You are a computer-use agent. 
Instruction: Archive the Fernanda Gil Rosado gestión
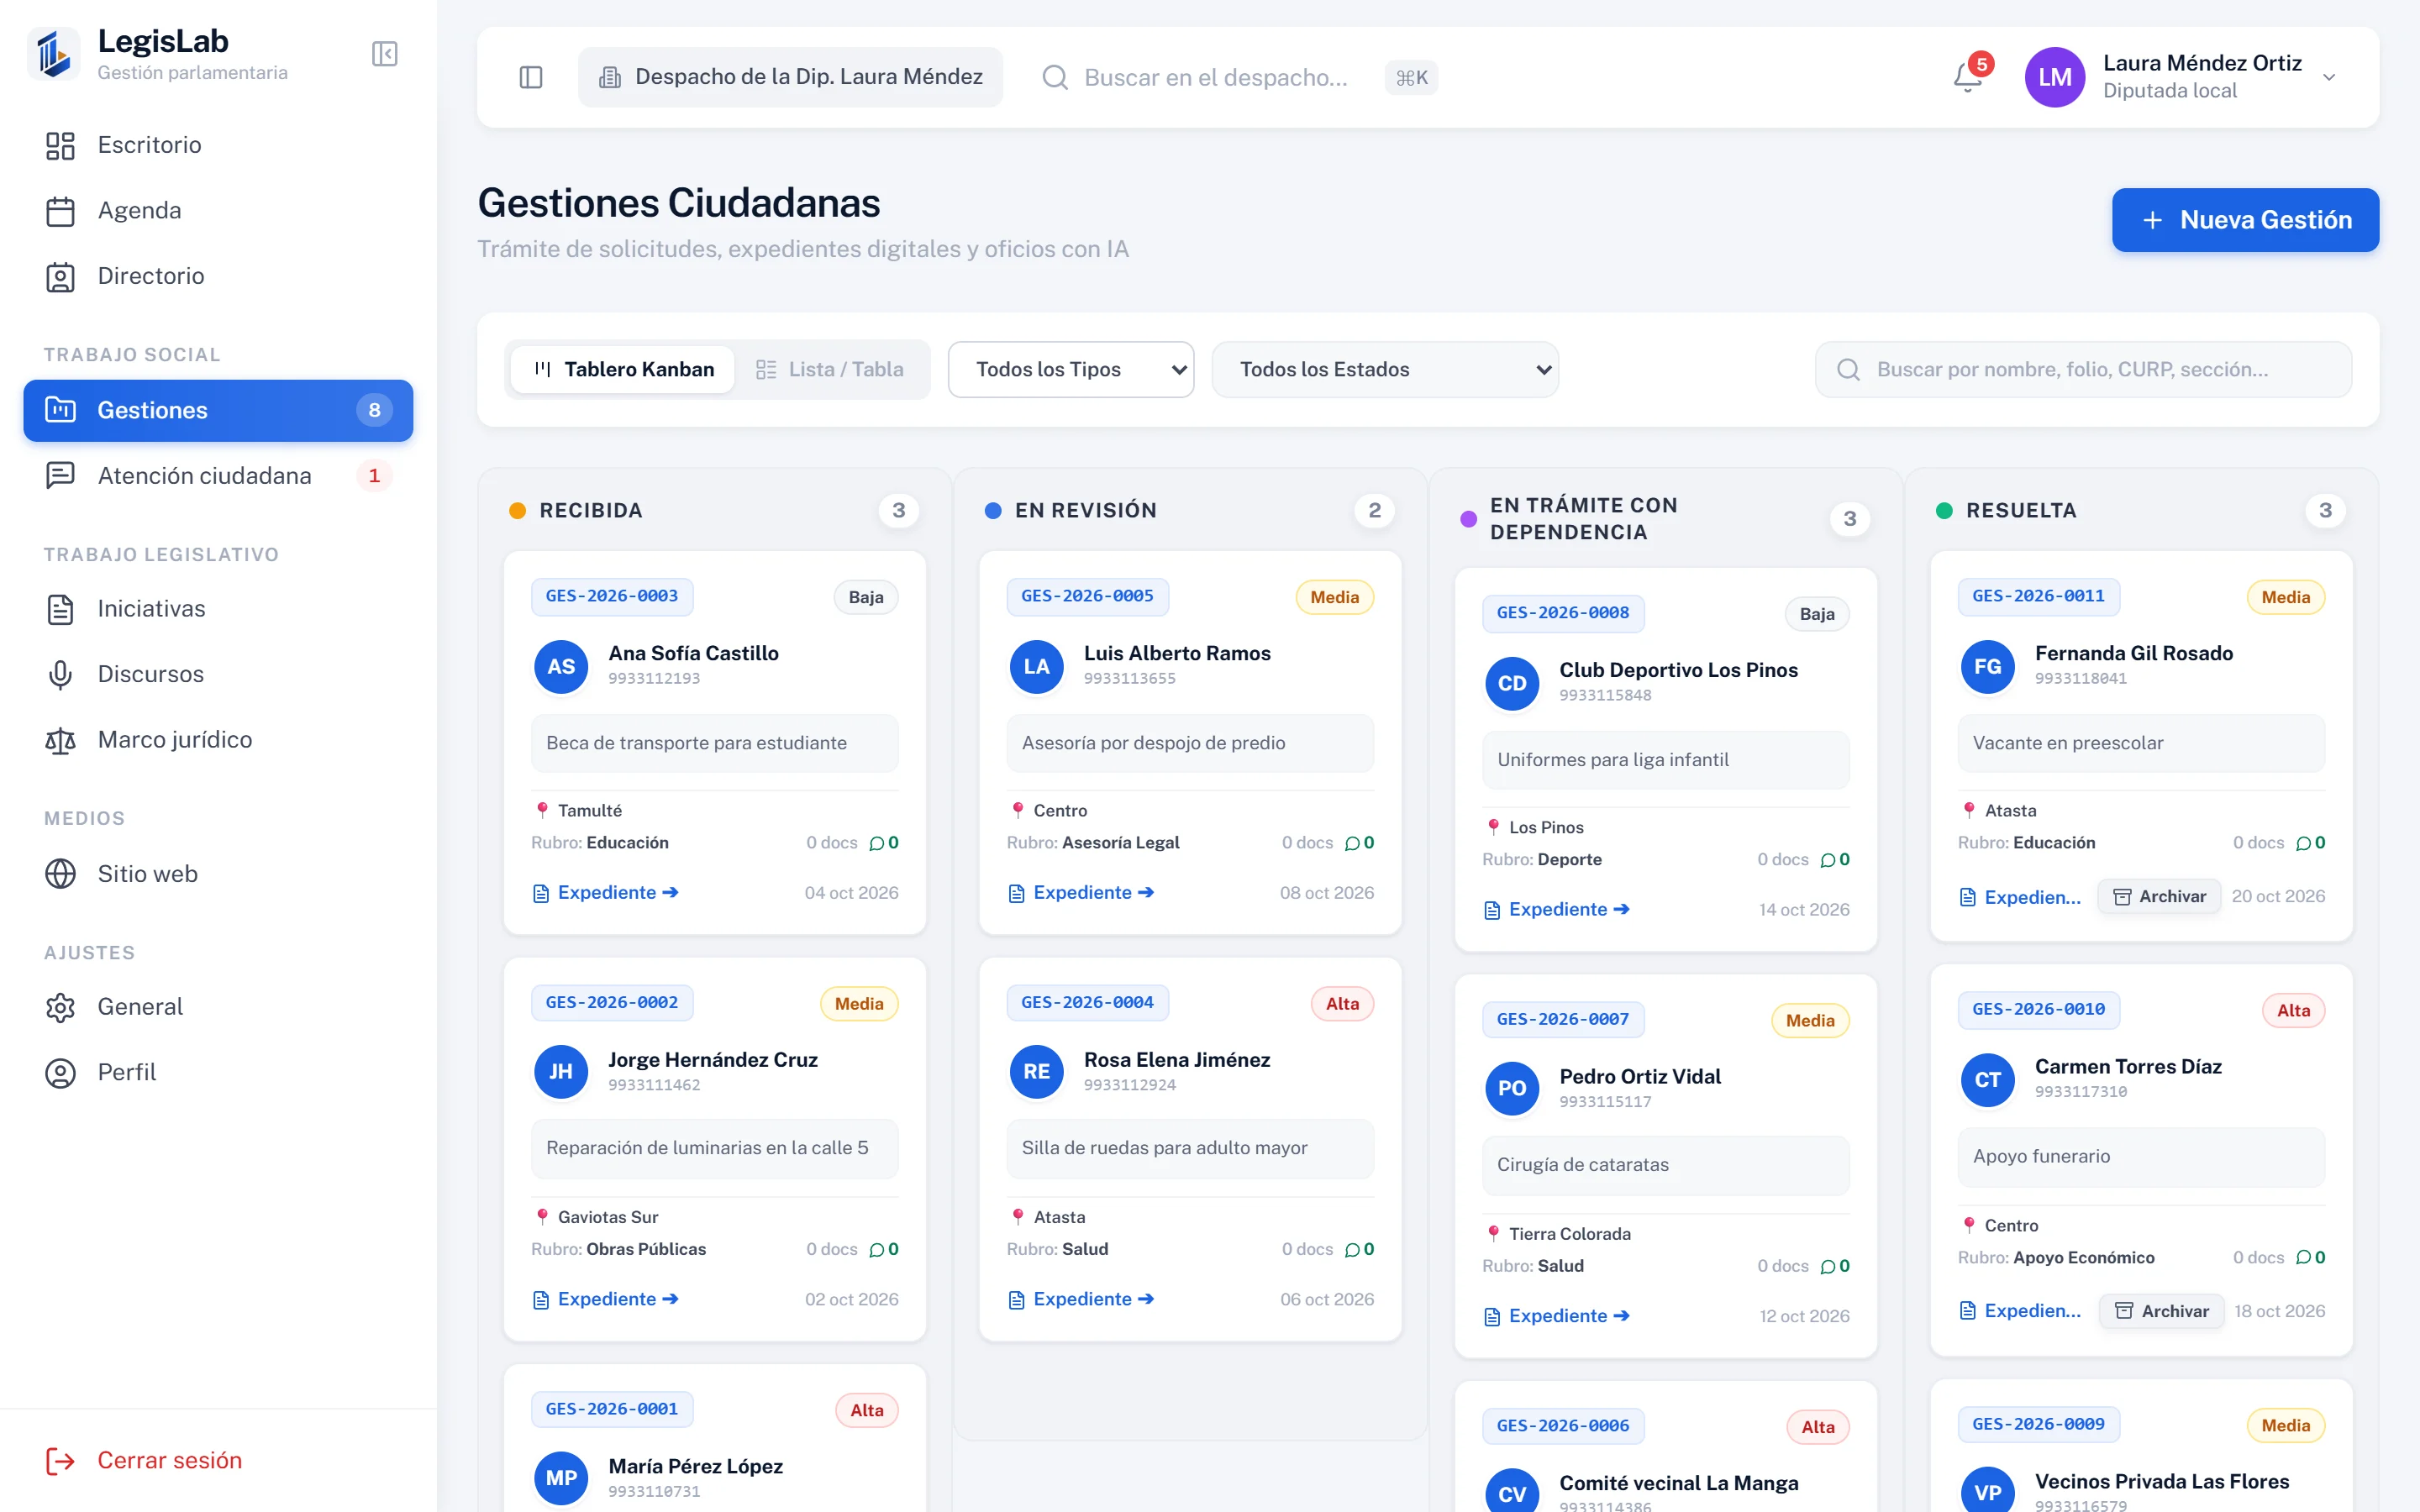pos(2159,897)
